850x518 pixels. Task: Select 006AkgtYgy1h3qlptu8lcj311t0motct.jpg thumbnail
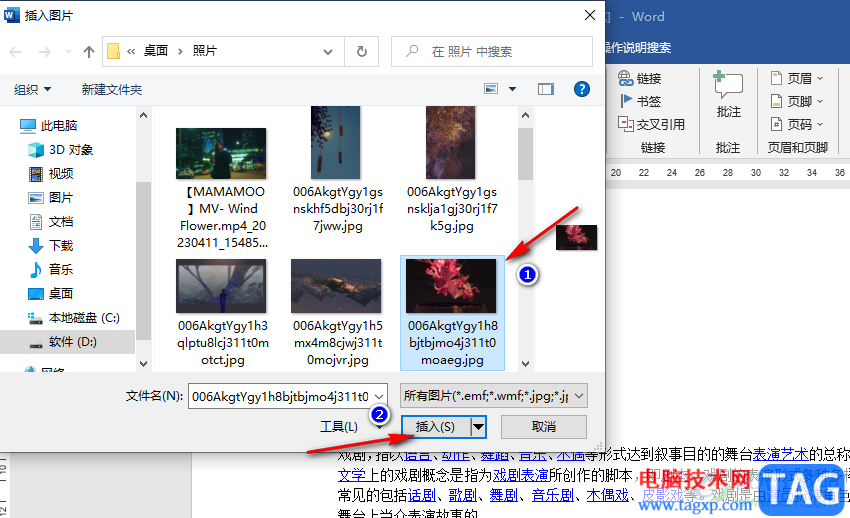(221, 286)
